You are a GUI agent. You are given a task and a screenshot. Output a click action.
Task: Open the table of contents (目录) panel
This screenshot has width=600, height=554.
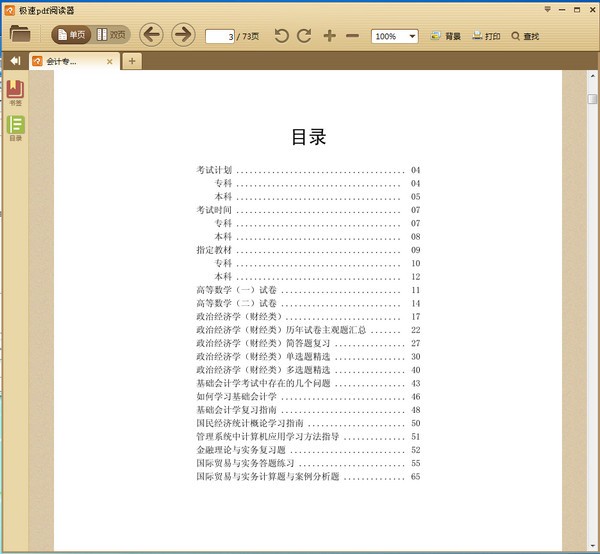click(16, 127)
